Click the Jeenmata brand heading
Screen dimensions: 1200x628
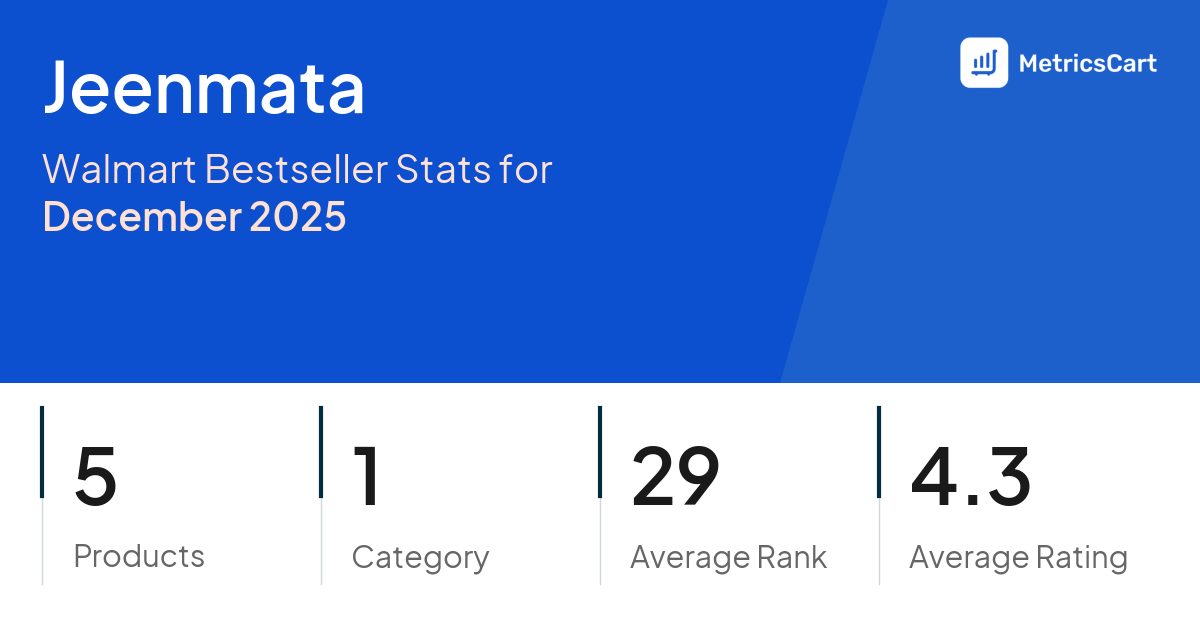coord(204,88)
